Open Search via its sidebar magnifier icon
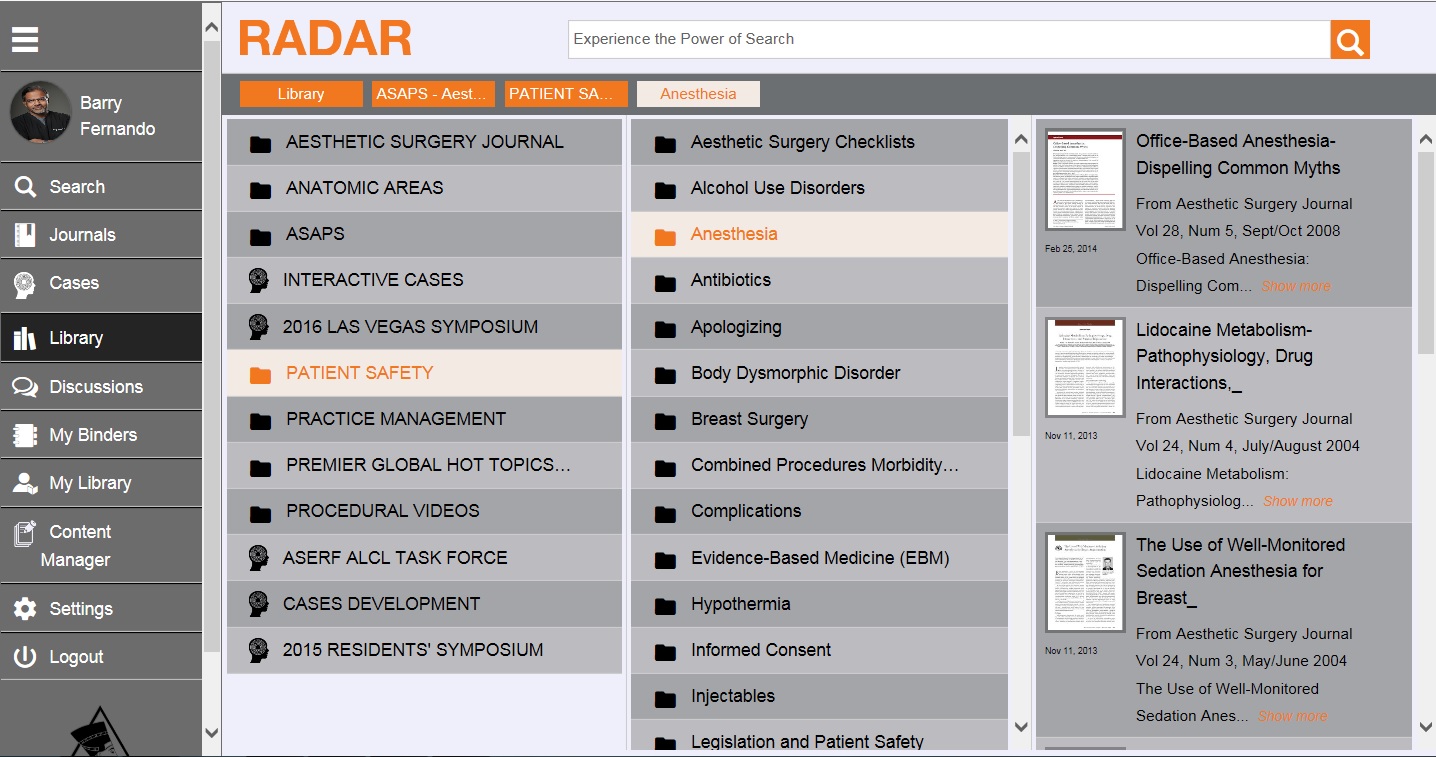Viewport: 1436px width, 757px height. [25, 187]
